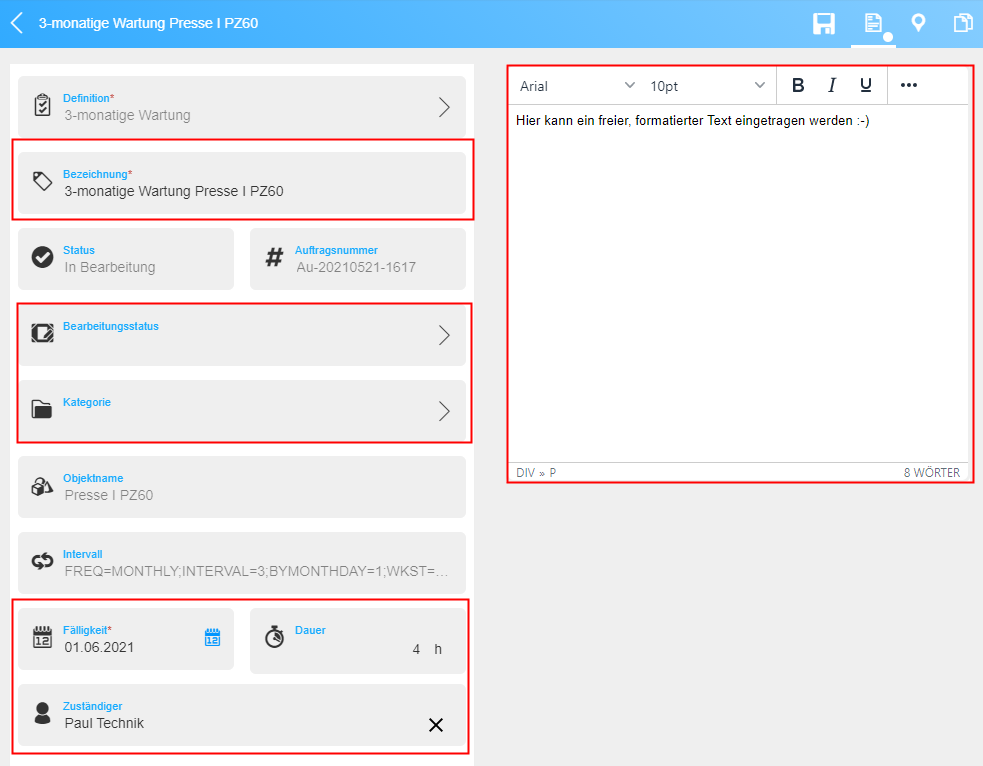Click the Objektname shapes icon

[42, 486]
